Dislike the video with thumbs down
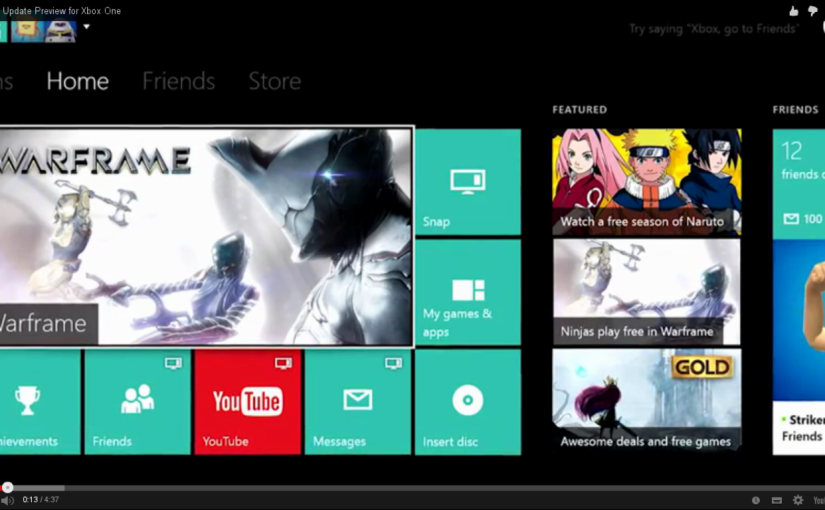This screenshot has height=510, width=825. [812, 11]
